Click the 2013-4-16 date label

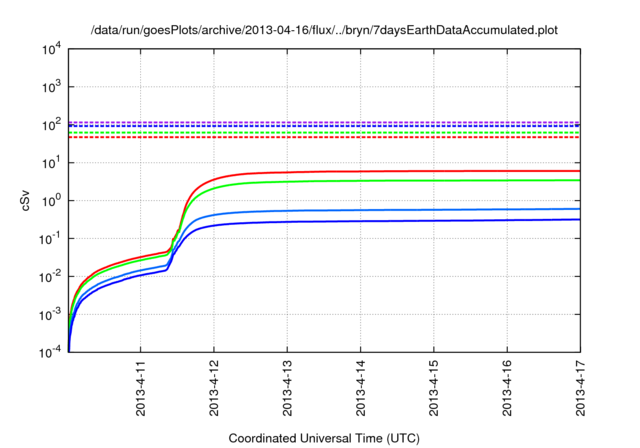[507, 388]
